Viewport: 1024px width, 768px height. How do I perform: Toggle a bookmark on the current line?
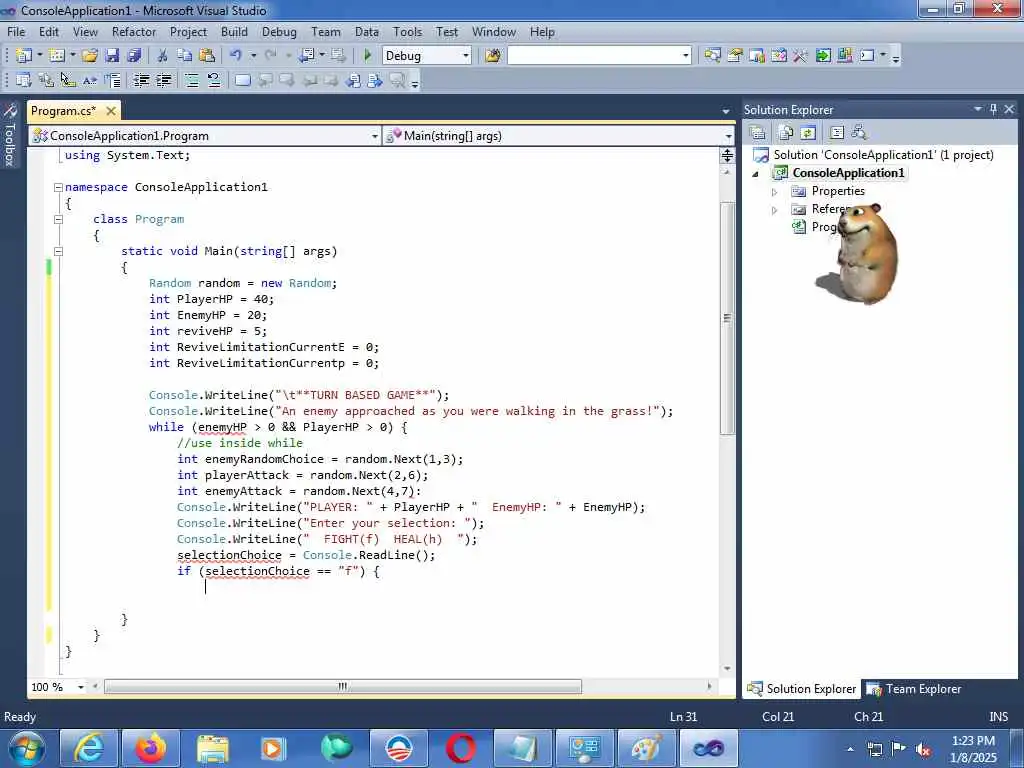242,80
